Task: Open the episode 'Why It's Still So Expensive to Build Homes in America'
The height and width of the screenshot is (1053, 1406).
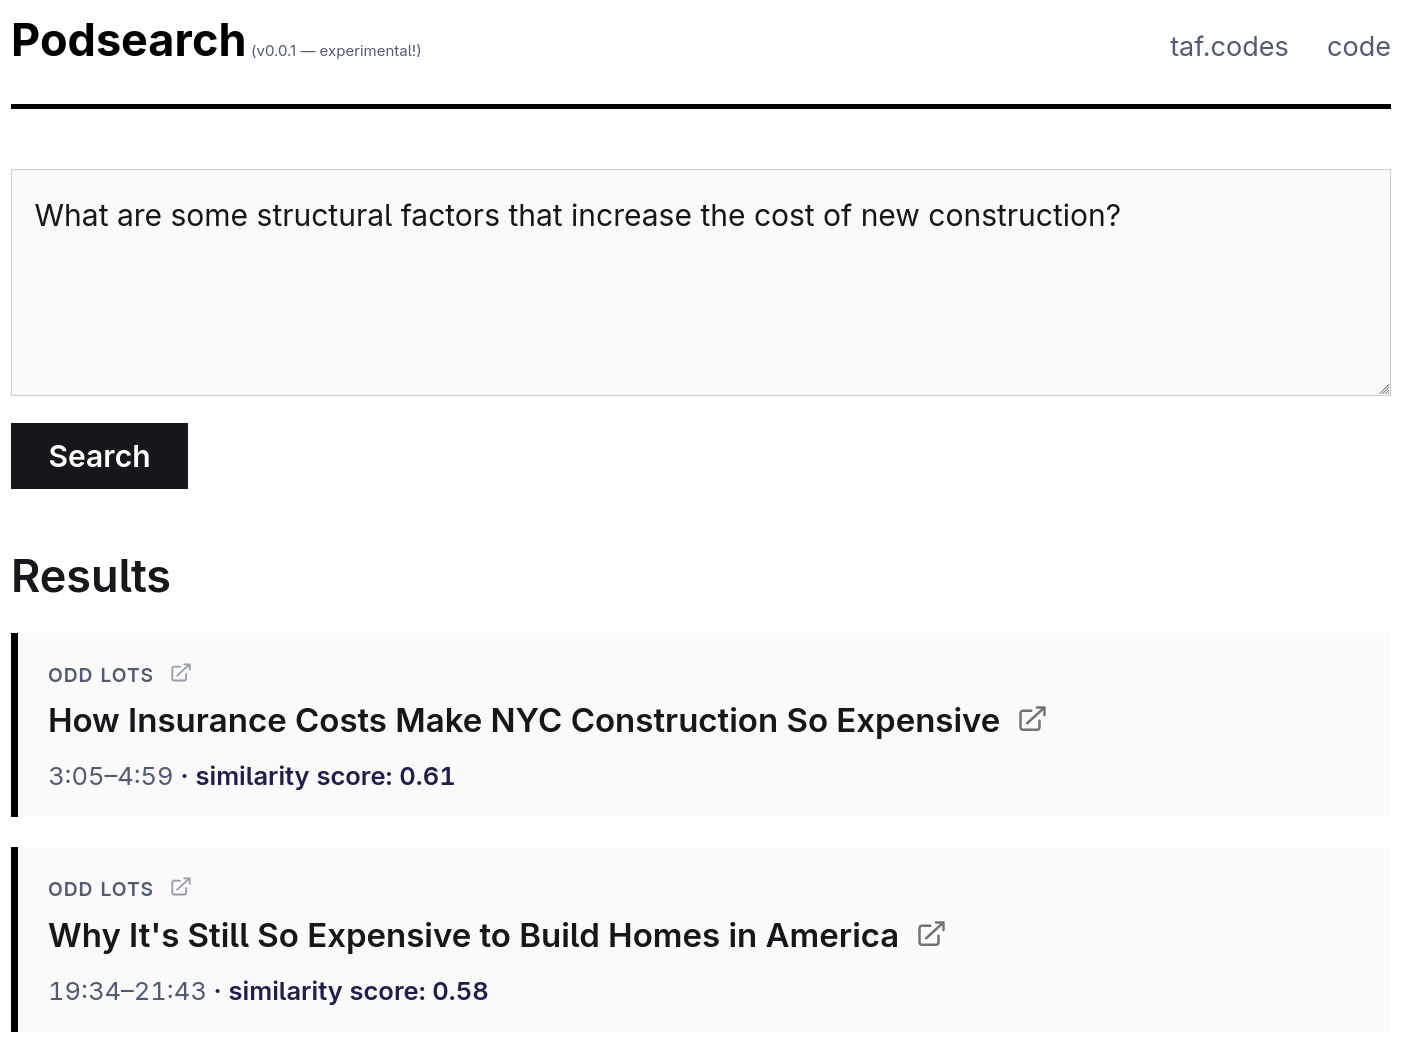Action: tap(473, 935)
